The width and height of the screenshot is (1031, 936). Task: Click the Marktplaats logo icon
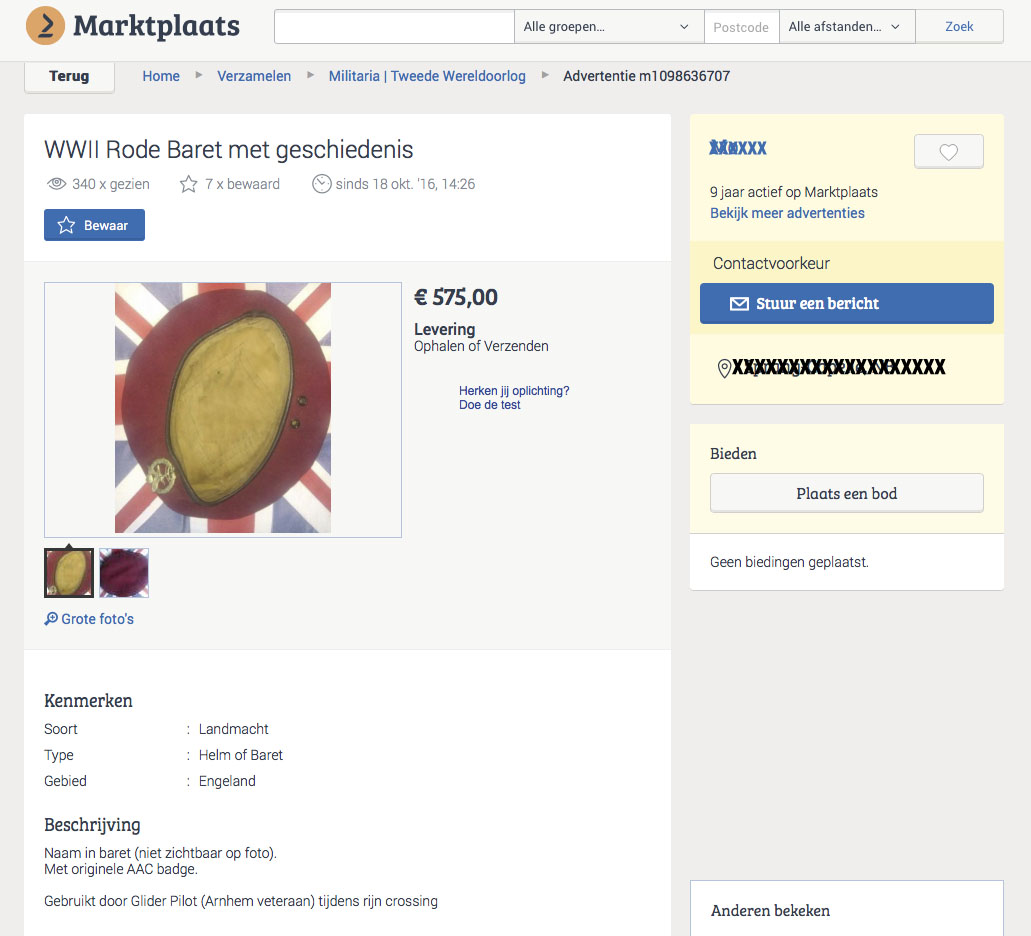(x=45, y=26)
